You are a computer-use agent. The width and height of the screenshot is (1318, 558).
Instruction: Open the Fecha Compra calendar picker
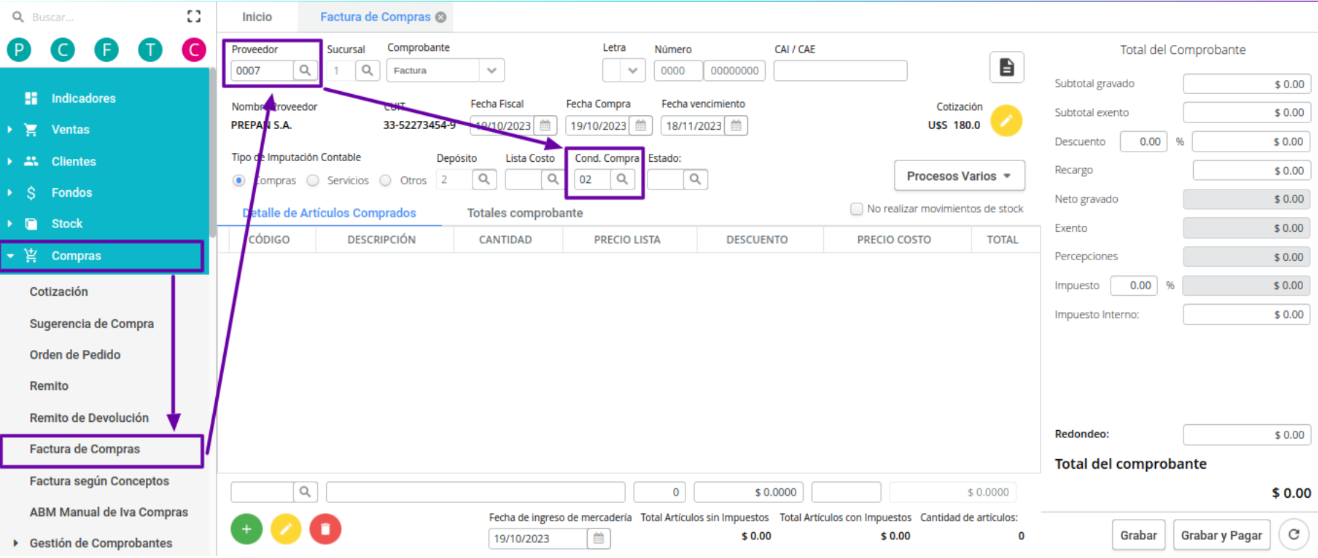640,125
